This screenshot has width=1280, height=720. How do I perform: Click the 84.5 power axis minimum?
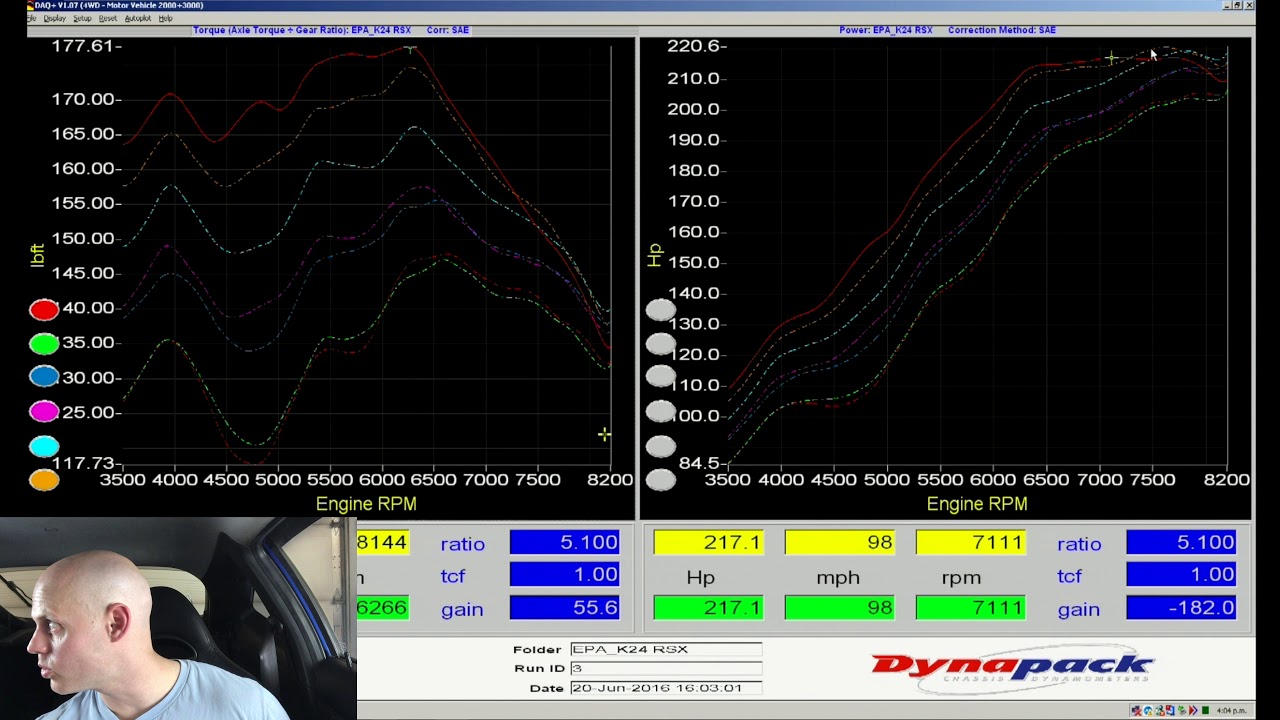(699, 463)
